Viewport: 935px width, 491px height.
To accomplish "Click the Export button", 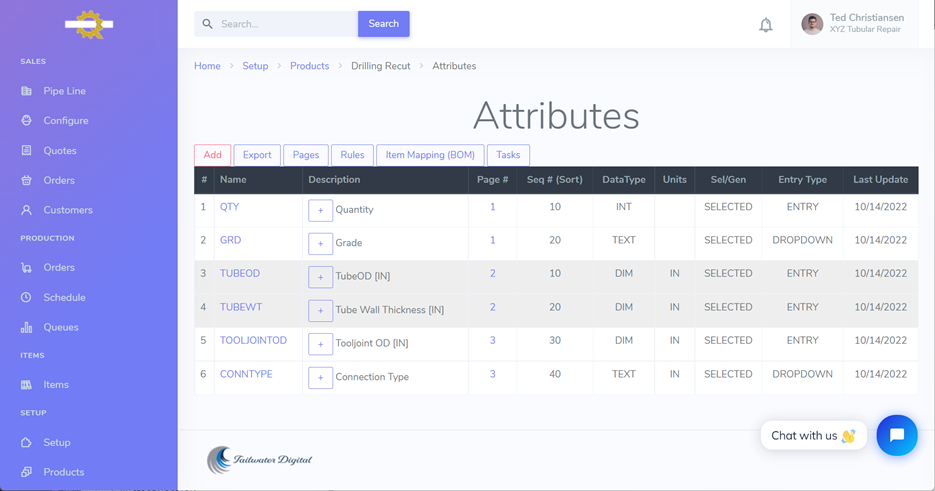I will pos(257,155).
